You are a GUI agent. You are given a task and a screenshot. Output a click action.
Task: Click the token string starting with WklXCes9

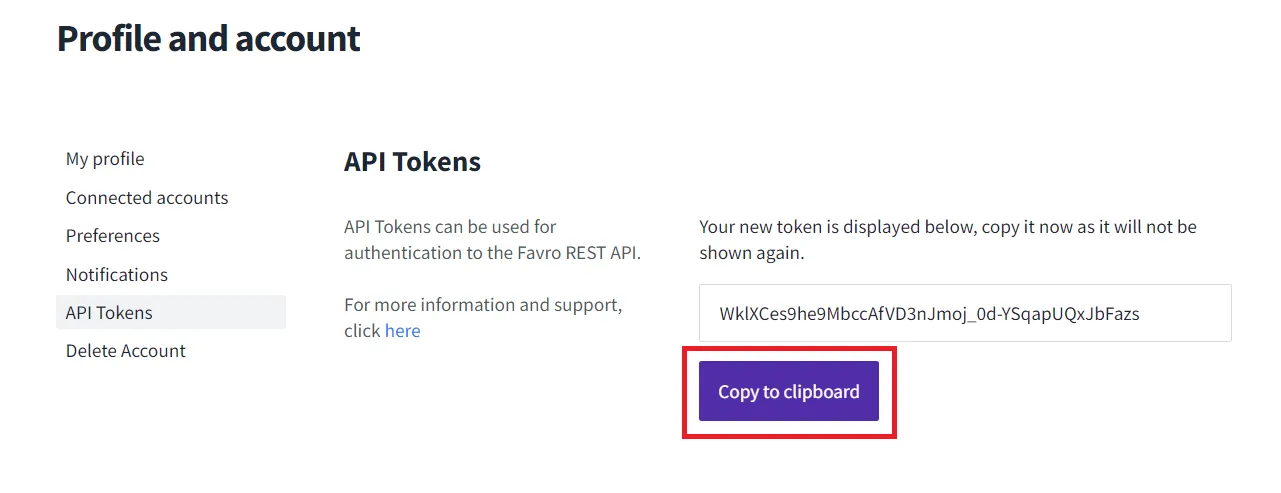[x=929, y=314]
